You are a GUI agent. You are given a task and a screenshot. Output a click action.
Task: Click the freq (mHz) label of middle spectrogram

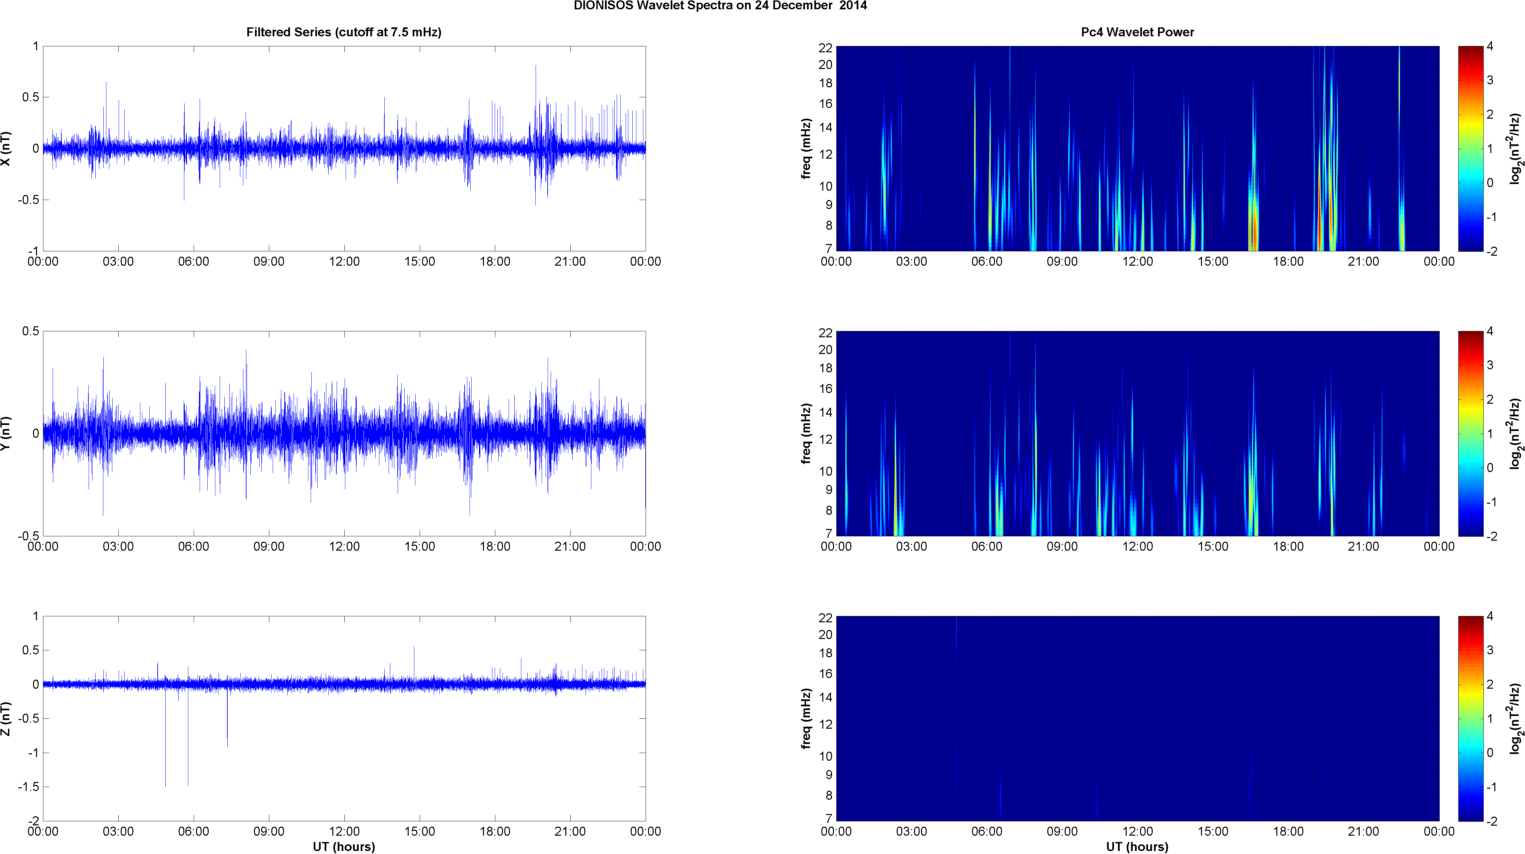[x=806, y=433]
